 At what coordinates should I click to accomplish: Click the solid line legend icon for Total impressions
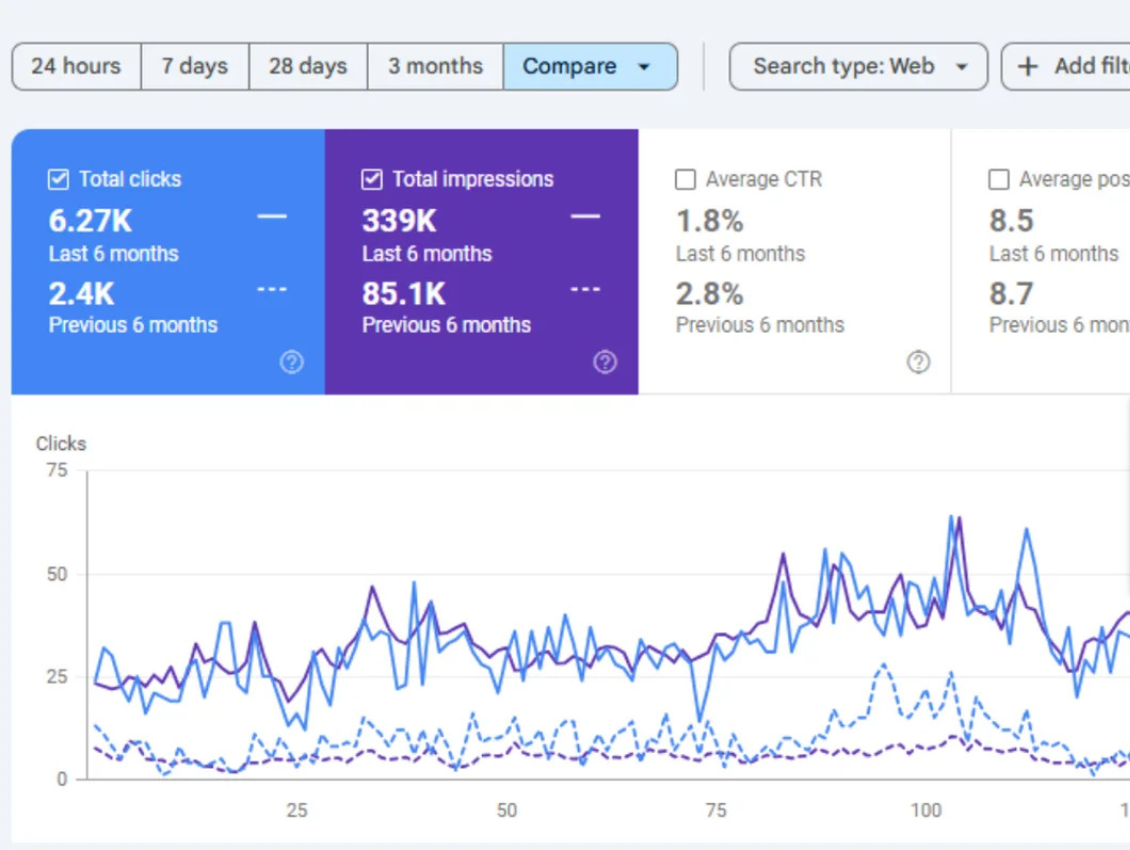tap(585, 215)
